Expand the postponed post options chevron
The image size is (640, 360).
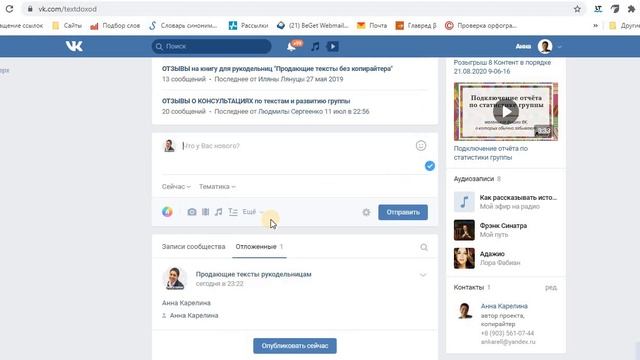423,275
